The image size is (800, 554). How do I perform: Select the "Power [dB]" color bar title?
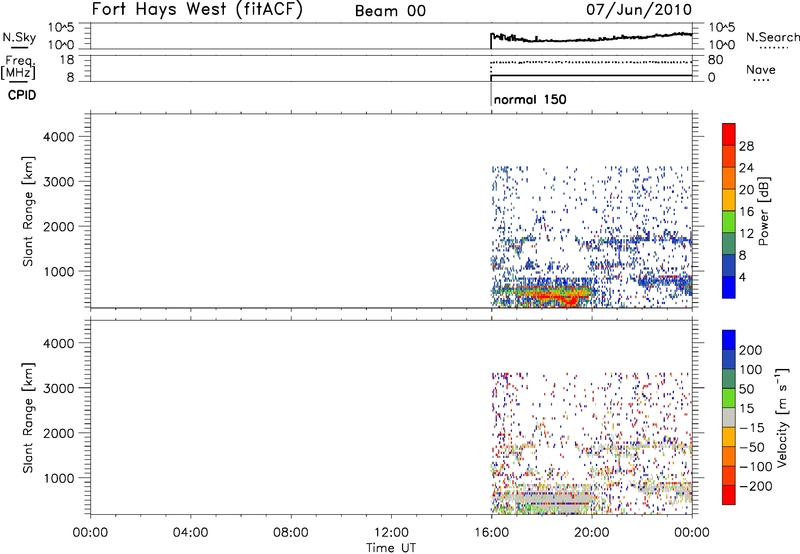tap(764, 211)
